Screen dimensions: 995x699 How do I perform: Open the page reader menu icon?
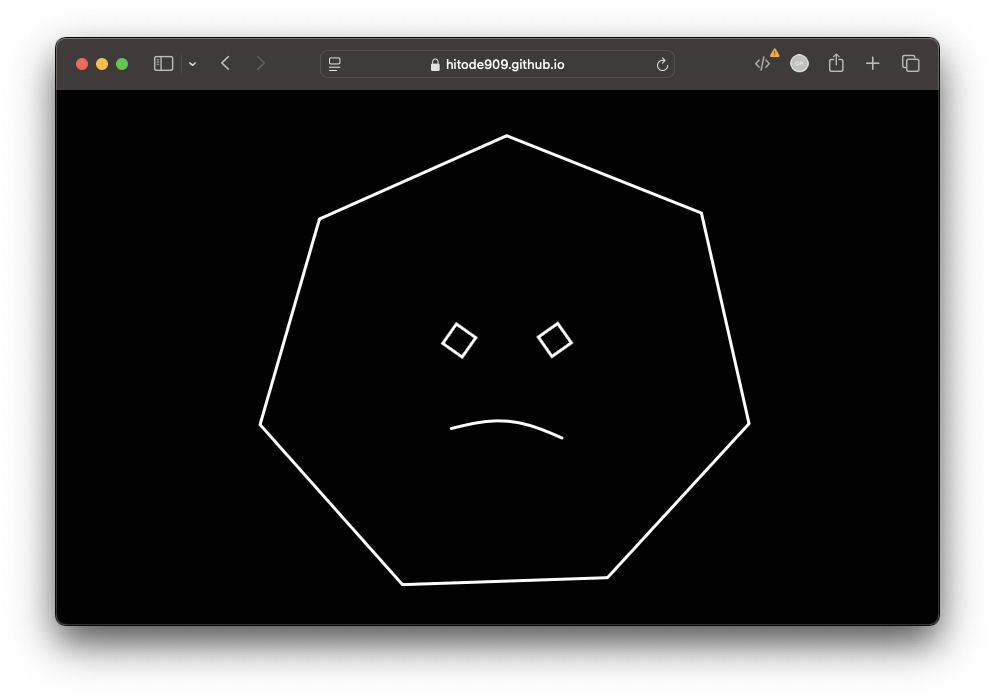click(x=334, y=64)
